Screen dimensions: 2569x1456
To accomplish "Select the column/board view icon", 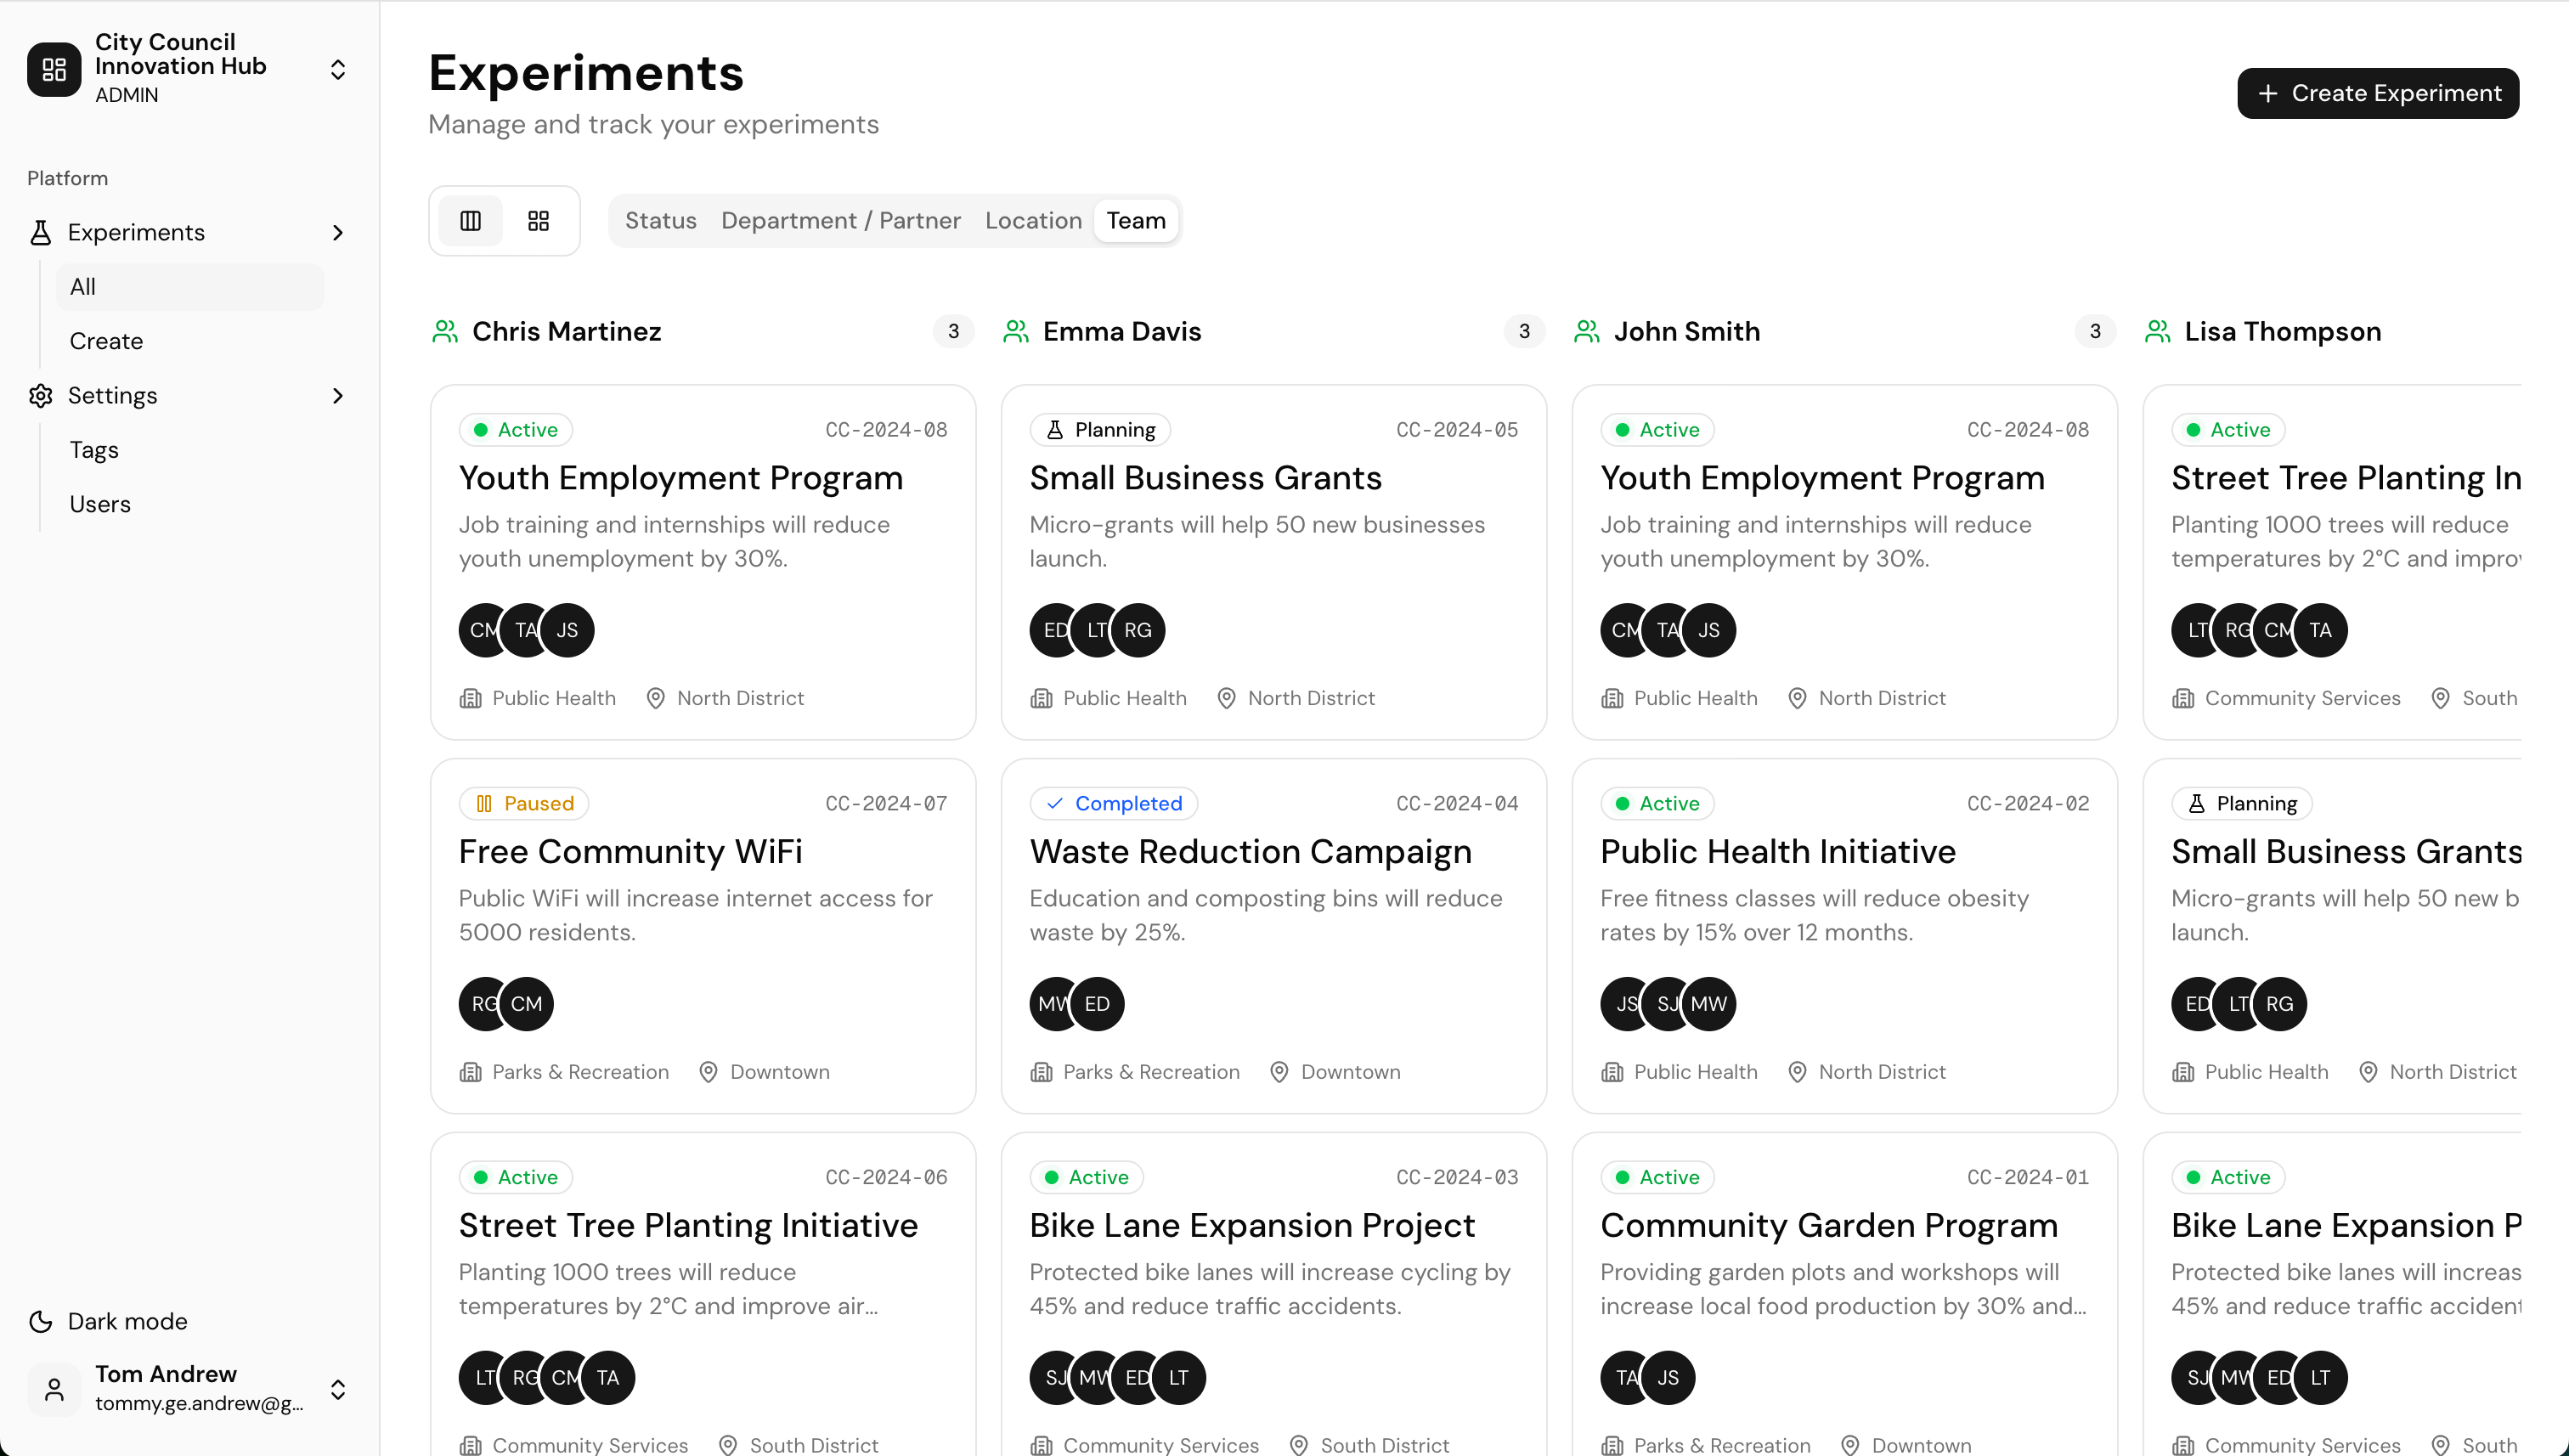I will click(x=470, y=220).
